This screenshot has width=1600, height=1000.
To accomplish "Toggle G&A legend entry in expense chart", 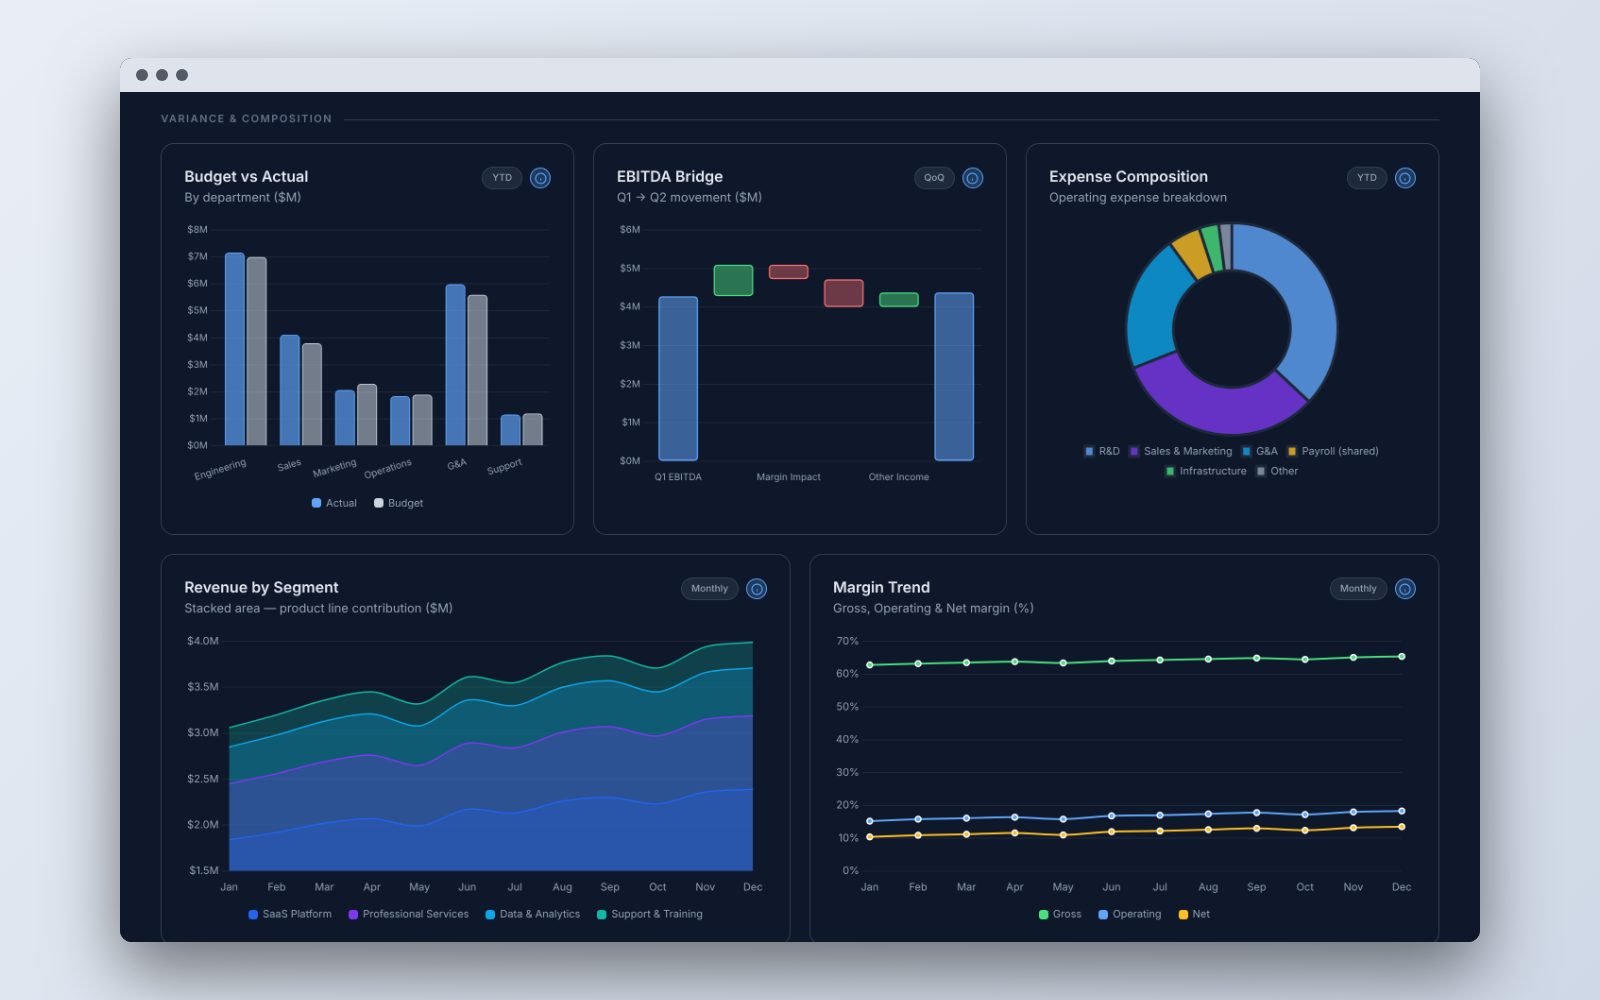I will pos(1260,451).
